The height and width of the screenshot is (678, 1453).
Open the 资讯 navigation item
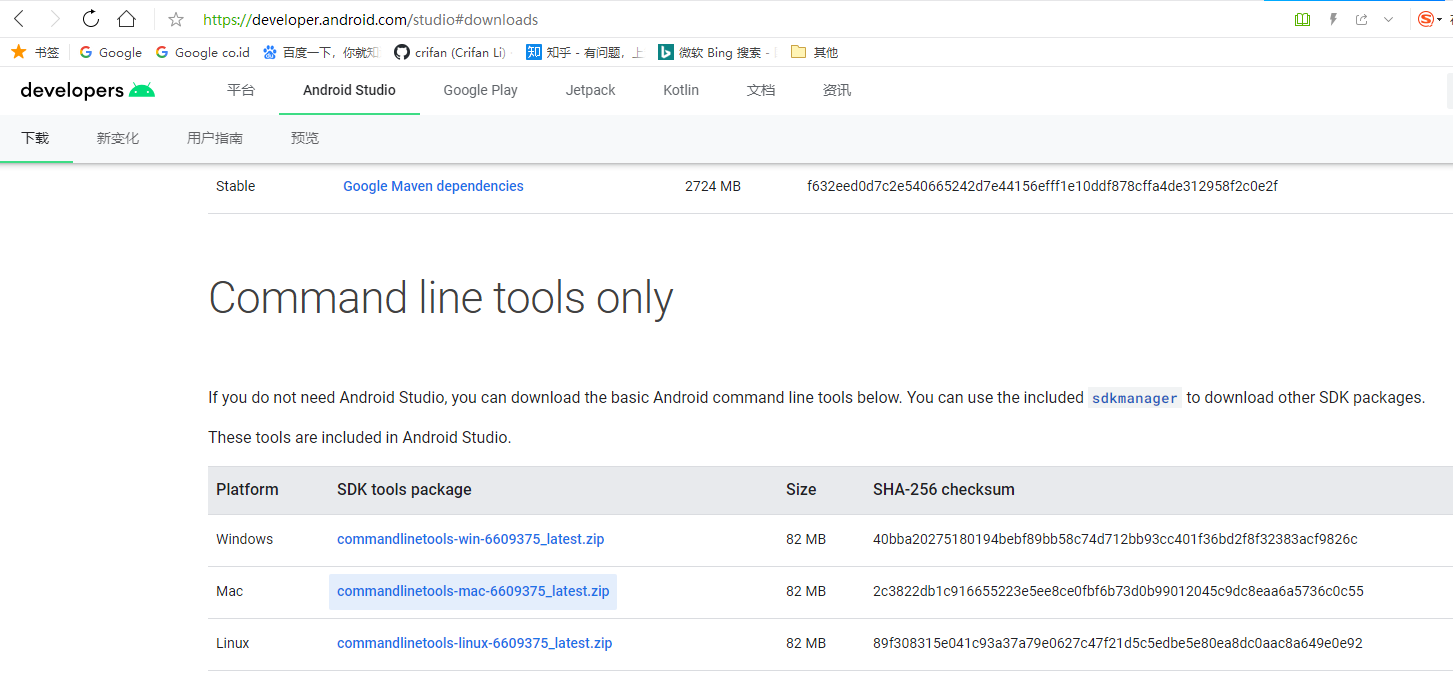[x=837, y=90]
